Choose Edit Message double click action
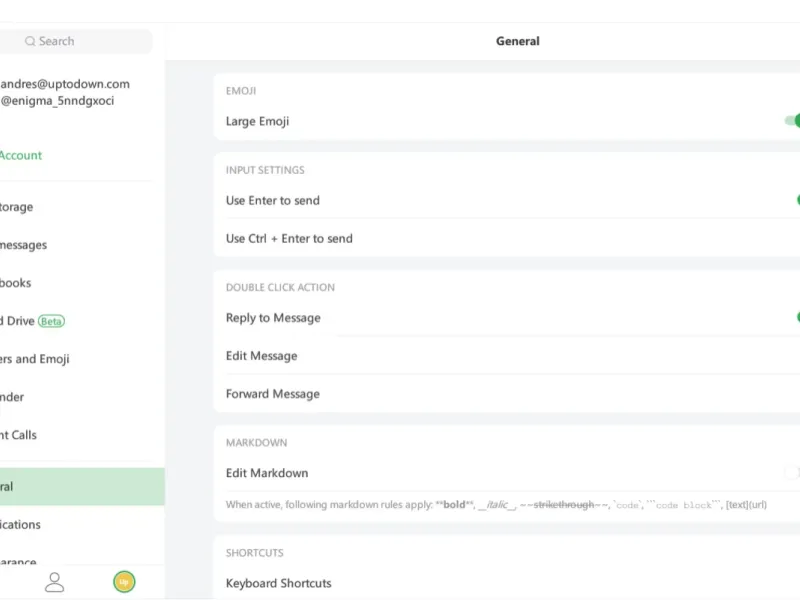 point(507,356)
